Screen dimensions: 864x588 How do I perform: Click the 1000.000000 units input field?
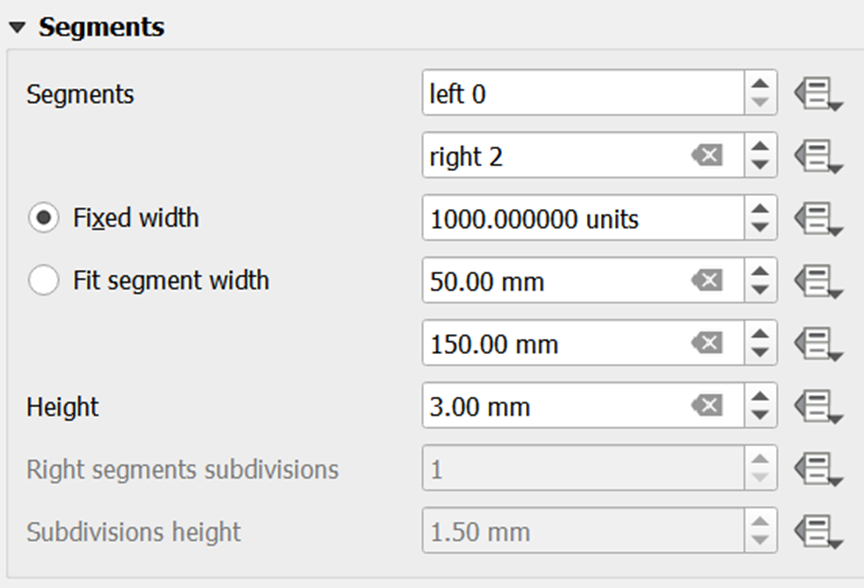582,219
